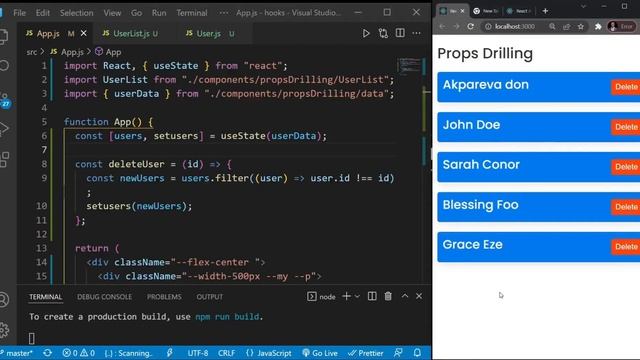Delete Grace Eze in browser

(x=625, y=247)
